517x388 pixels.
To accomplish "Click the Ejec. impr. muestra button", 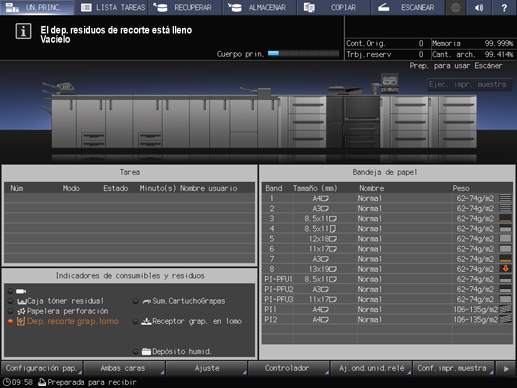I will coord(469,84).
